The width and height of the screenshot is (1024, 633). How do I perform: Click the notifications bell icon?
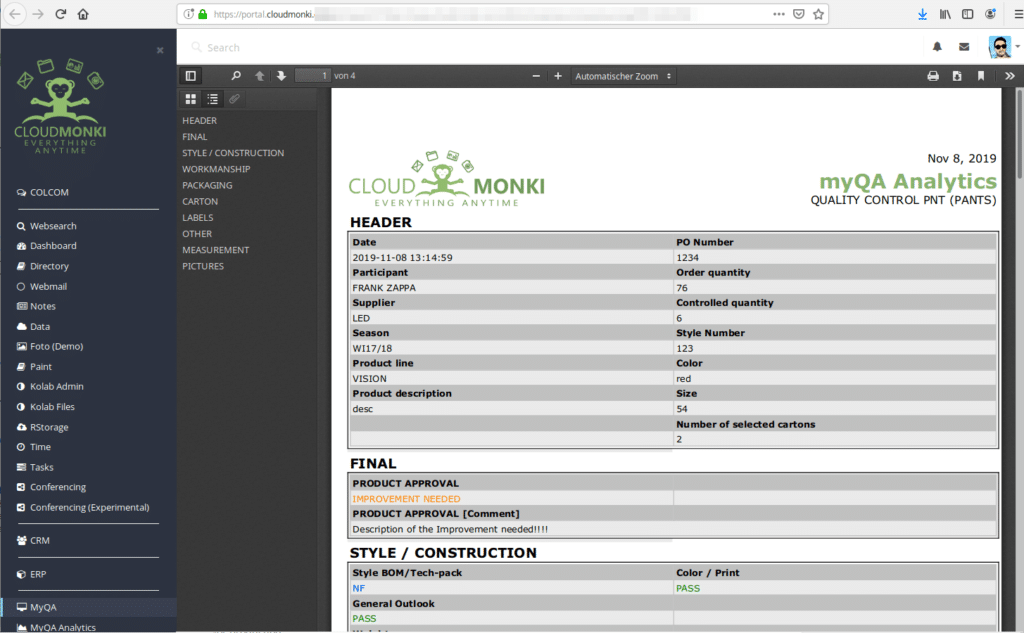937,47
